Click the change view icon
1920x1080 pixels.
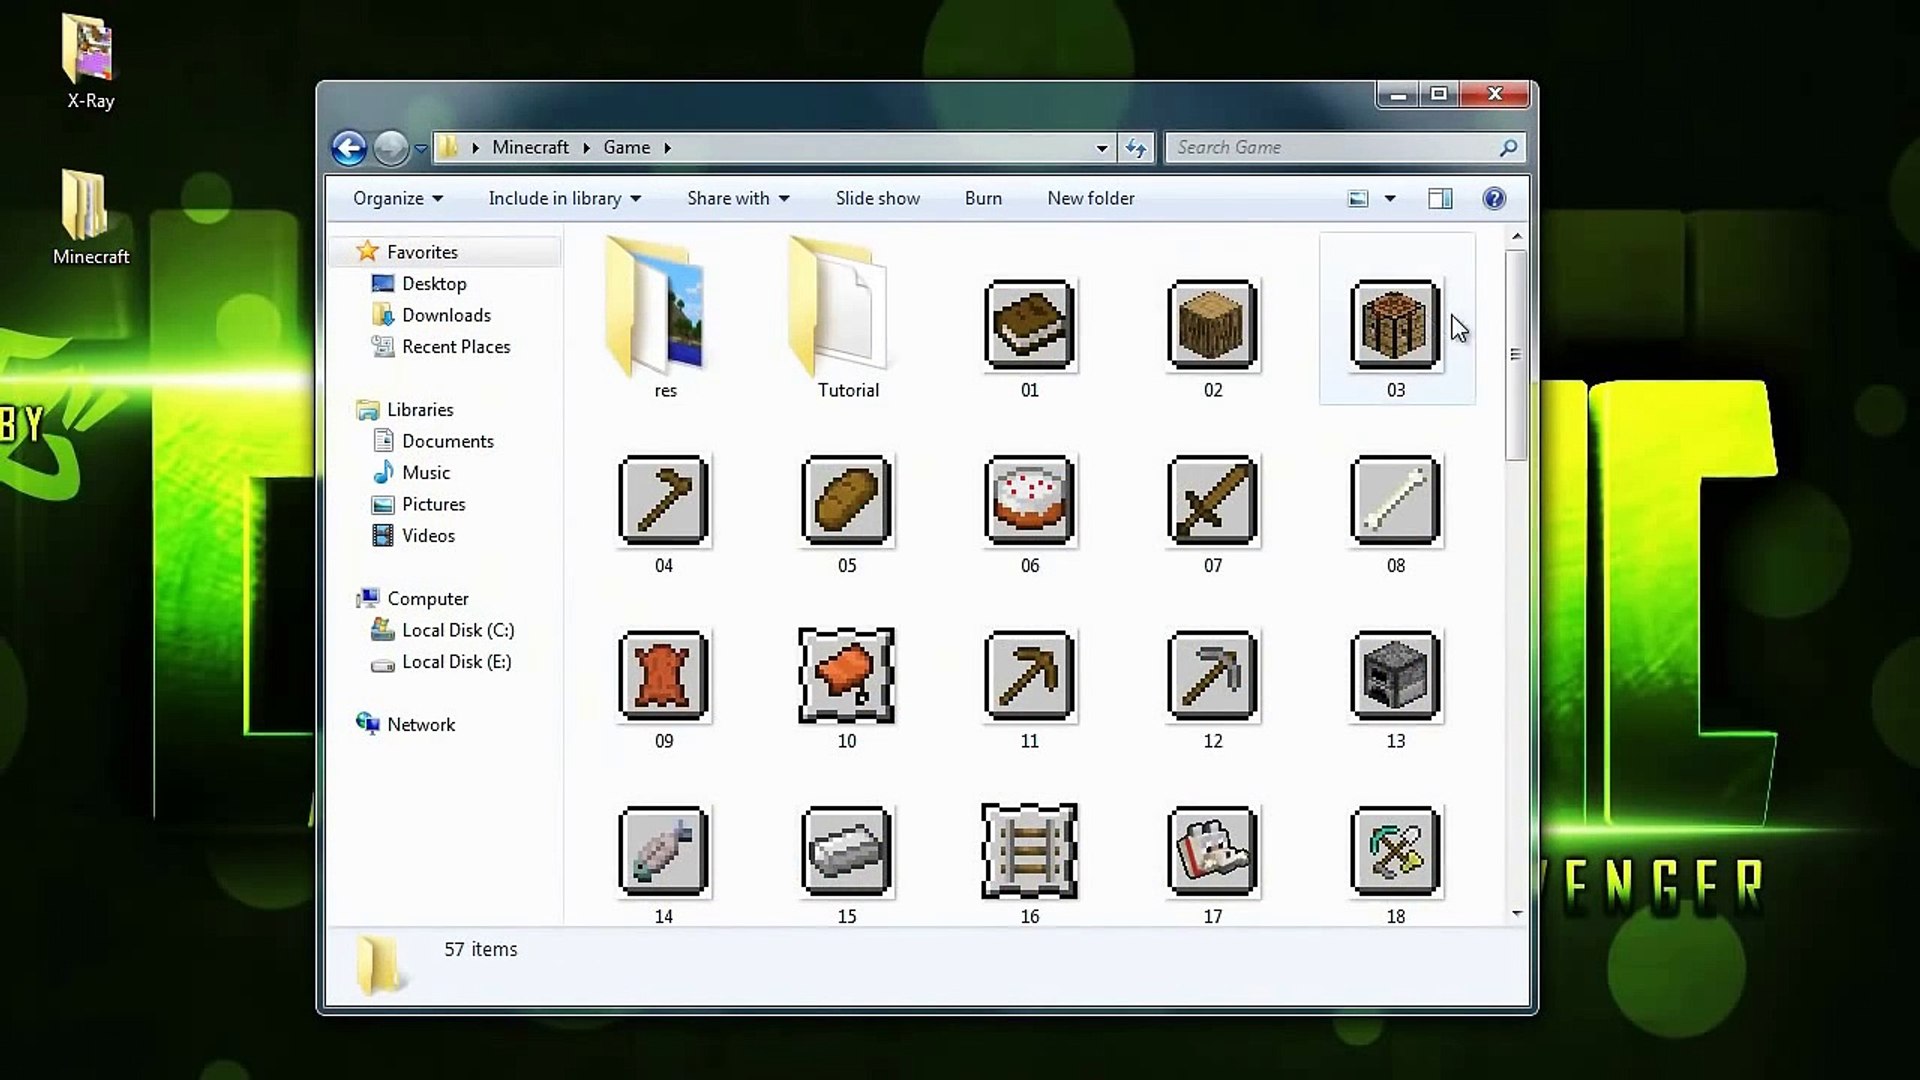tap(1358, 198)
